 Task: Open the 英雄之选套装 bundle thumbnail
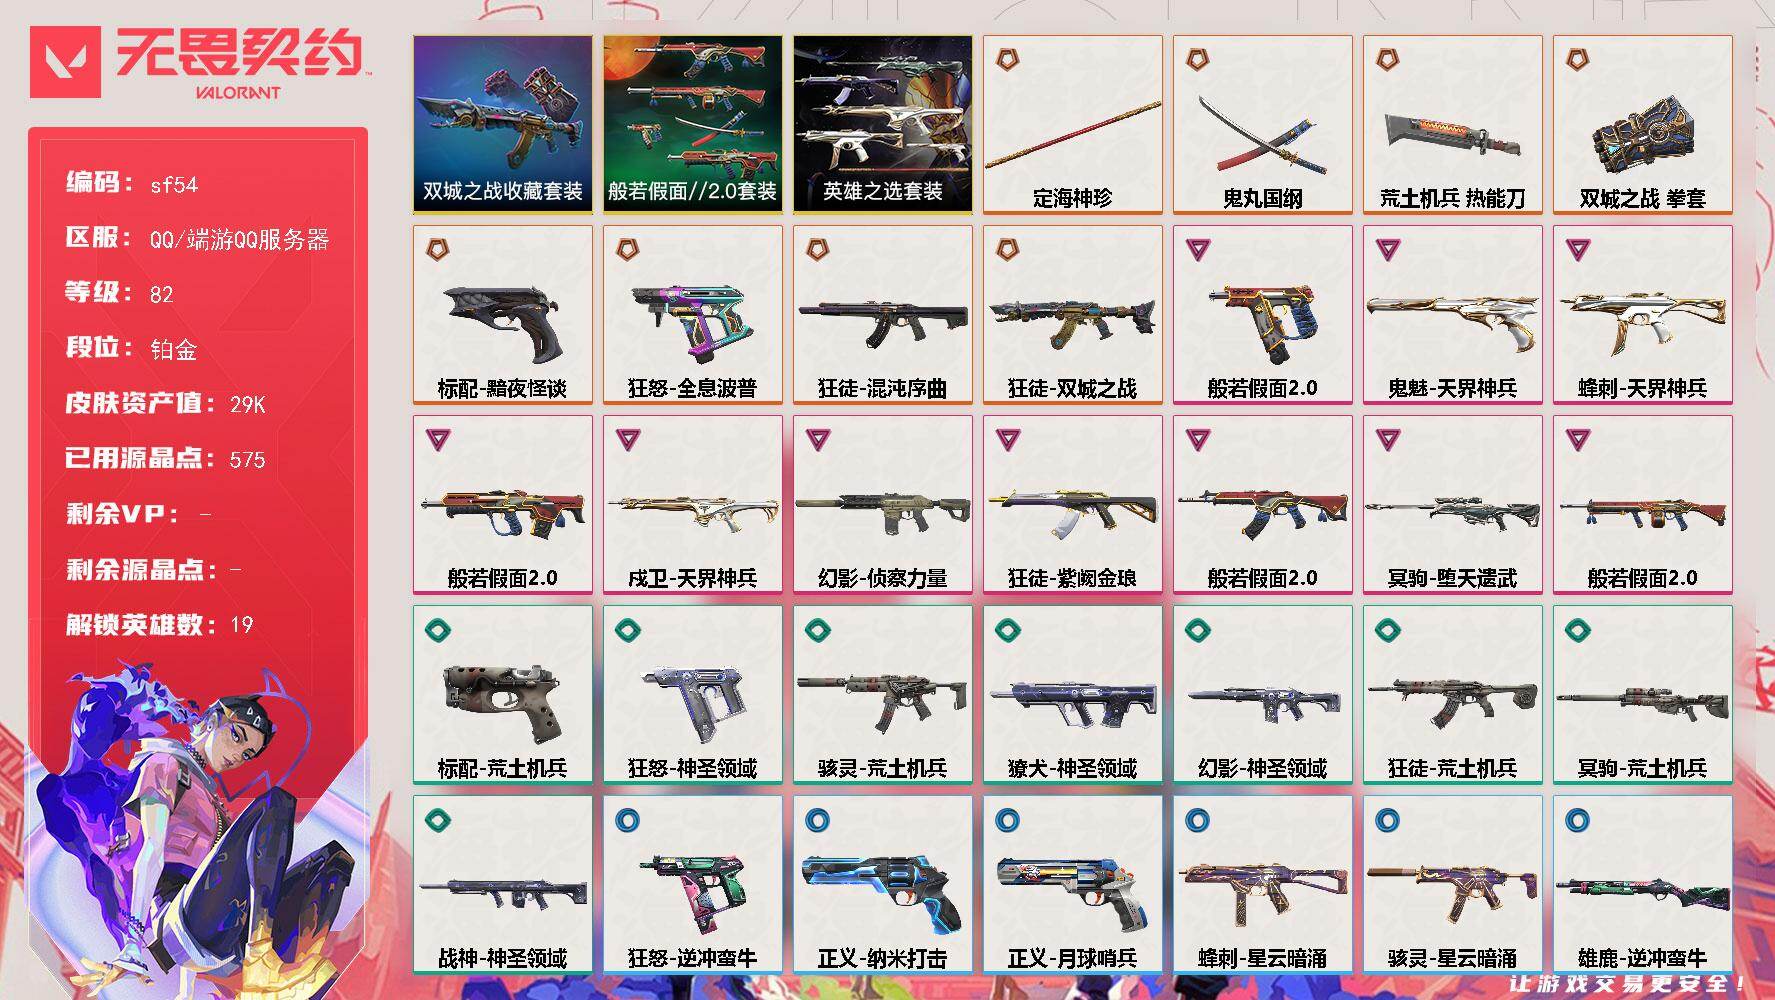883,125
